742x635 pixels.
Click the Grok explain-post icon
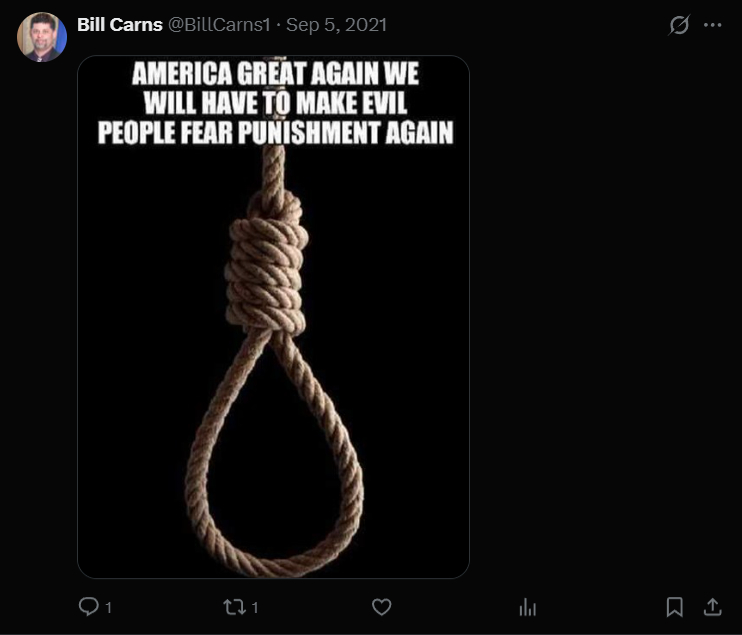coord(679,25)
